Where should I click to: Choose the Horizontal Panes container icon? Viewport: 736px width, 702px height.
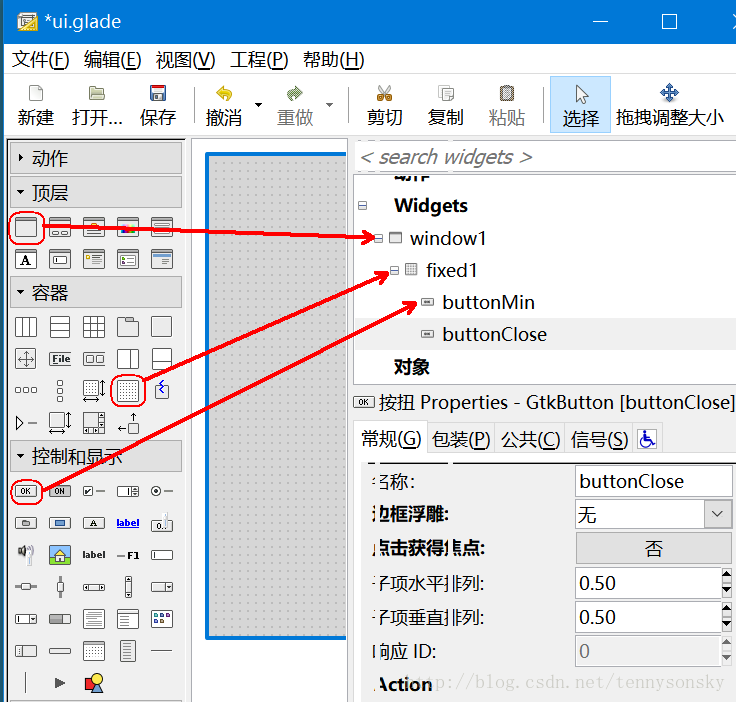pos(128,359)
